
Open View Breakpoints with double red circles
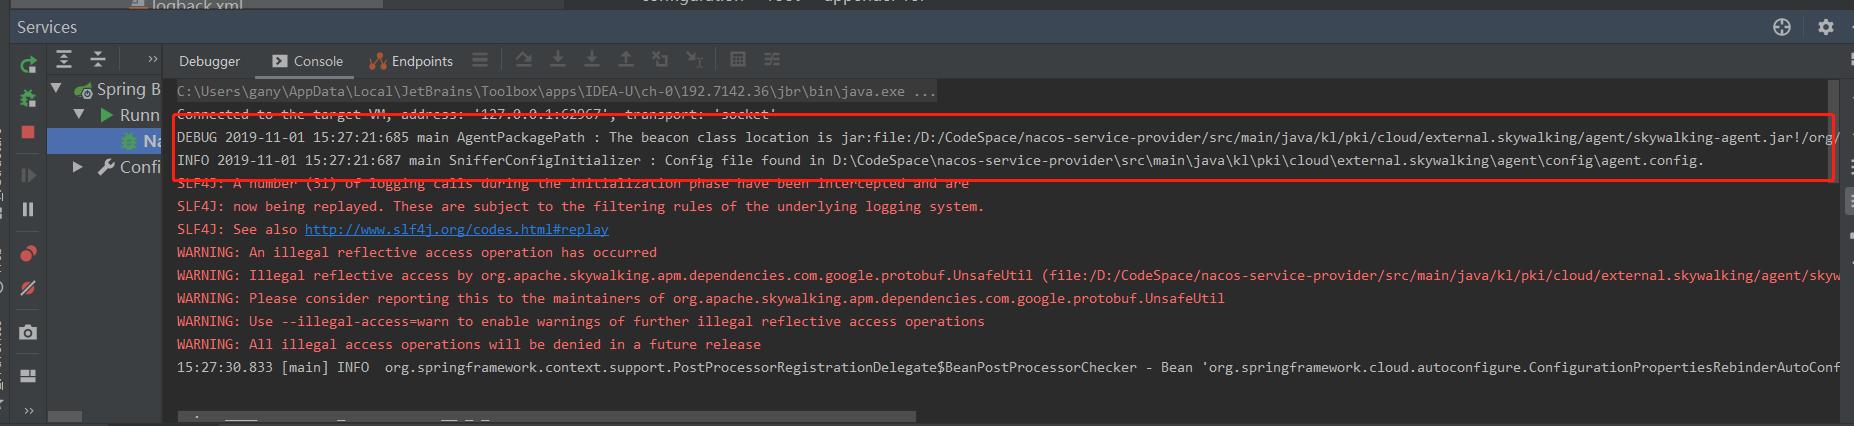[28, 254]
